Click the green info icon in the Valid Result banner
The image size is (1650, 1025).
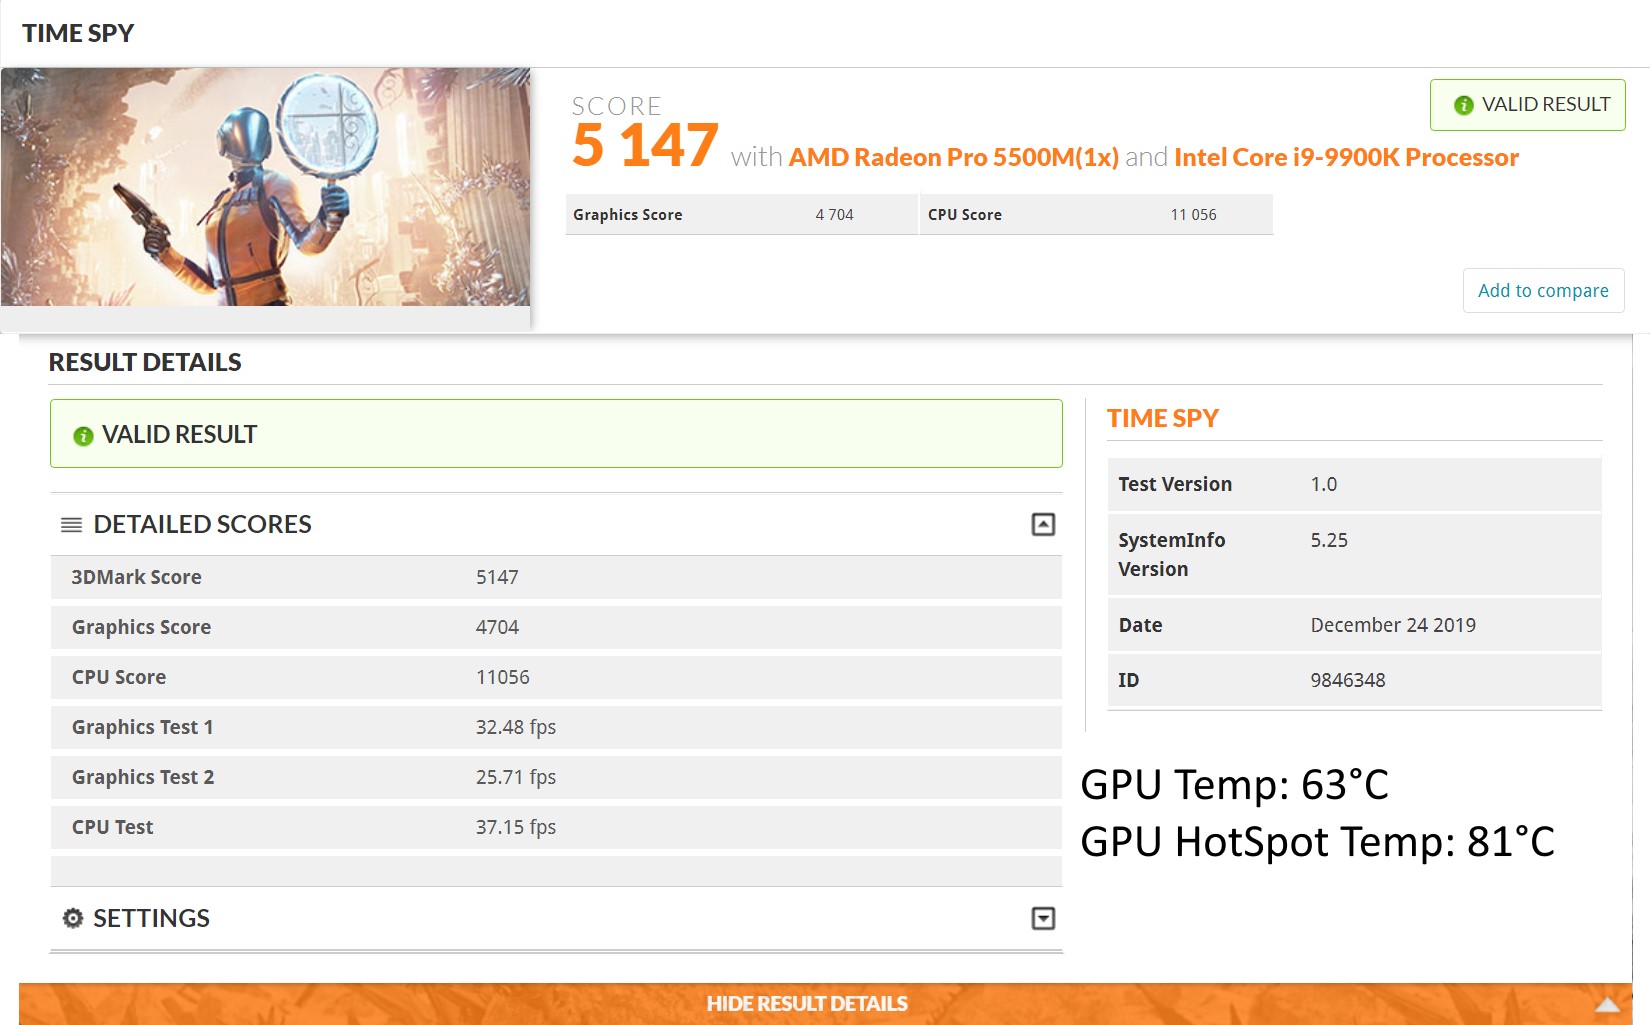tap(83, 436)
